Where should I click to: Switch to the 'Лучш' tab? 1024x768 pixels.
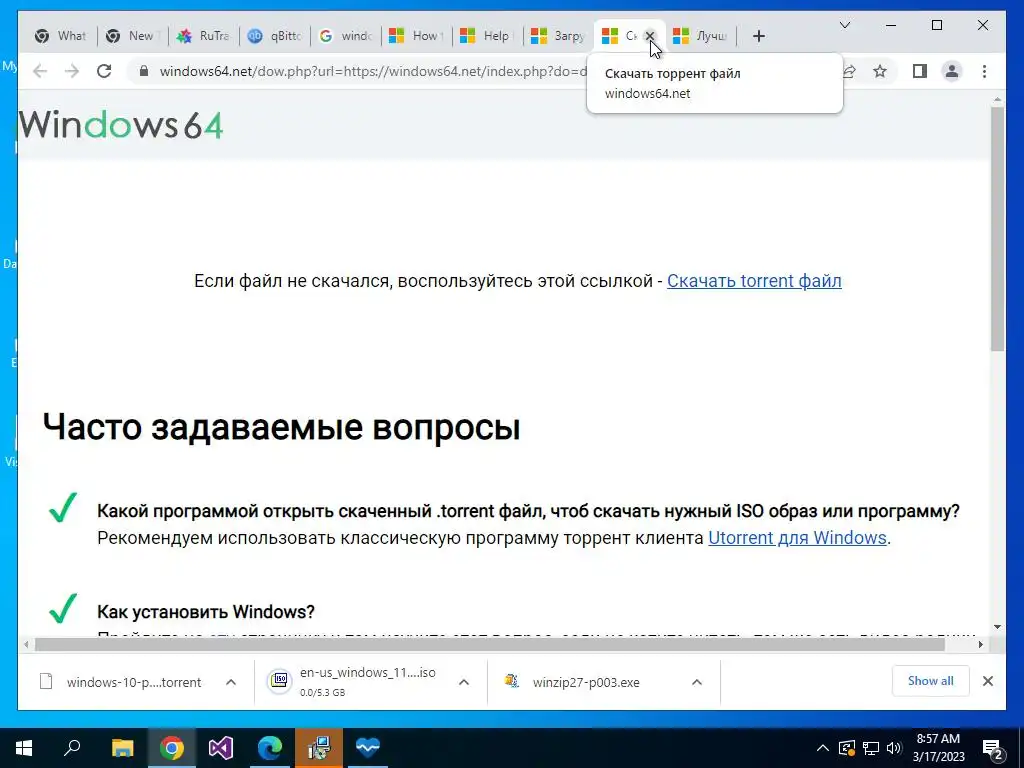pos(701,36)
